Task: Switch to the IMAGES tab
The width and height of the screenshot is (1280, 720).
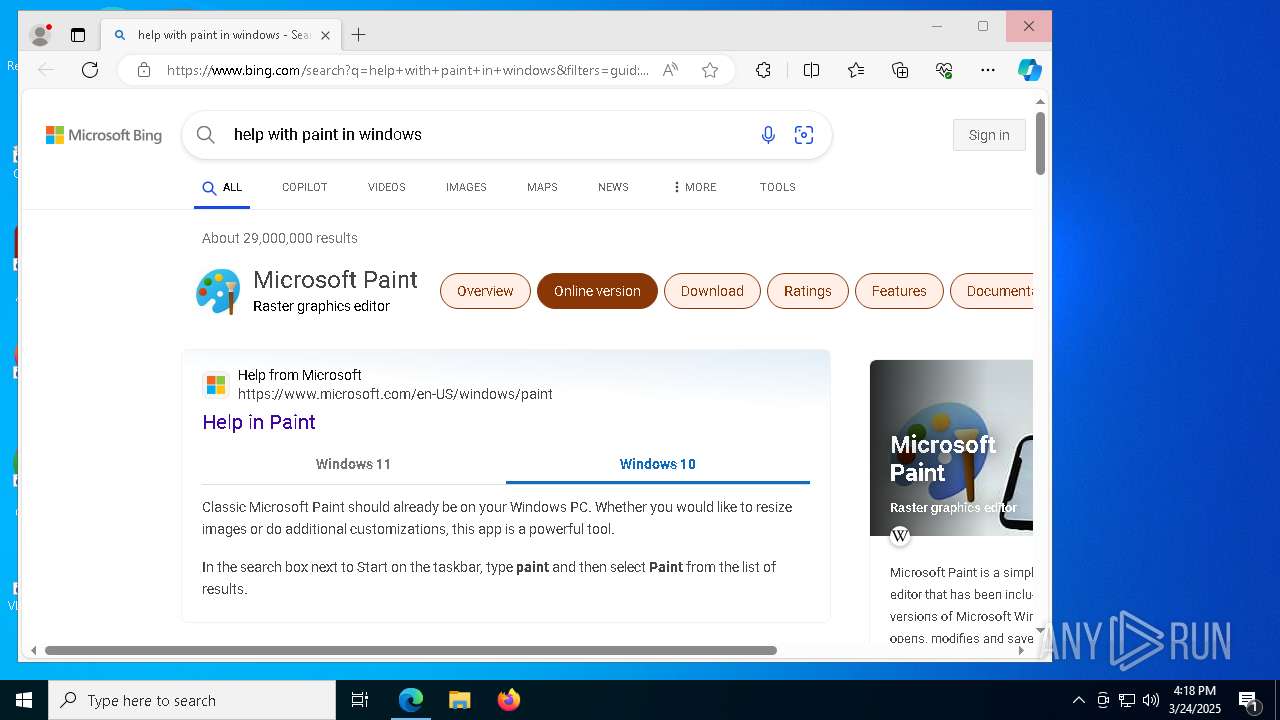Action: tap(466, 187)
